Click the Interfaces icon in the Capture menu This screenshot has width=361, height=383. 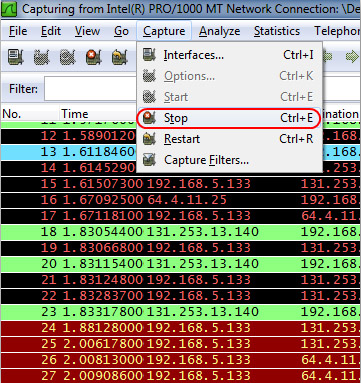tap(149, 55)
